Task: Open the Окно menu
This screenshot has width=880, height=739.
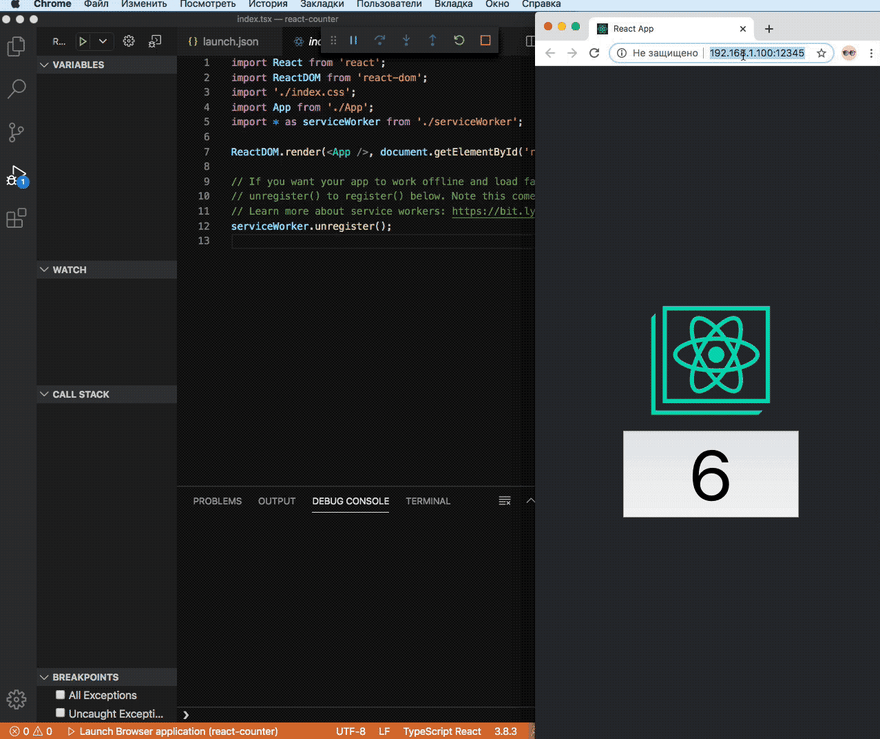Action: 497,4
